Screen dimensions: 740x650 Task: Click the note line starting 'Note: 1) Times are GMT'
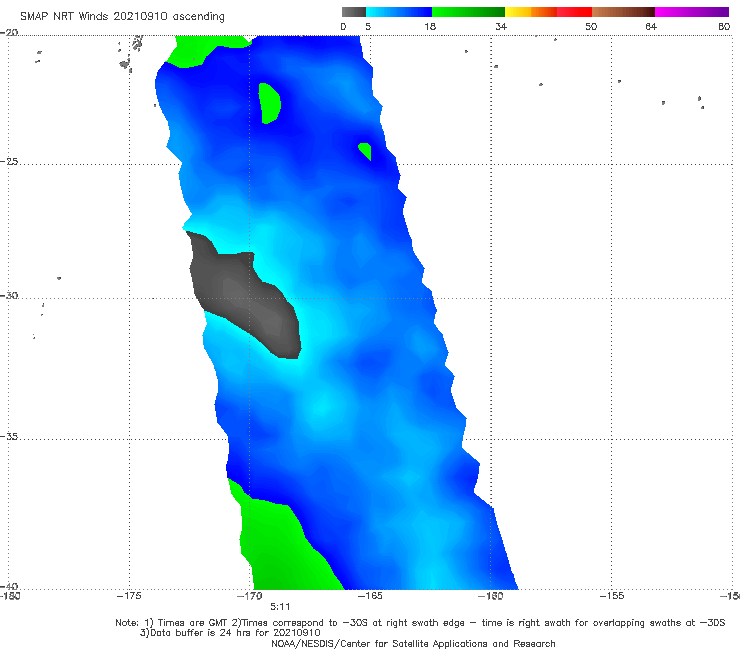[x=420, y=623]
